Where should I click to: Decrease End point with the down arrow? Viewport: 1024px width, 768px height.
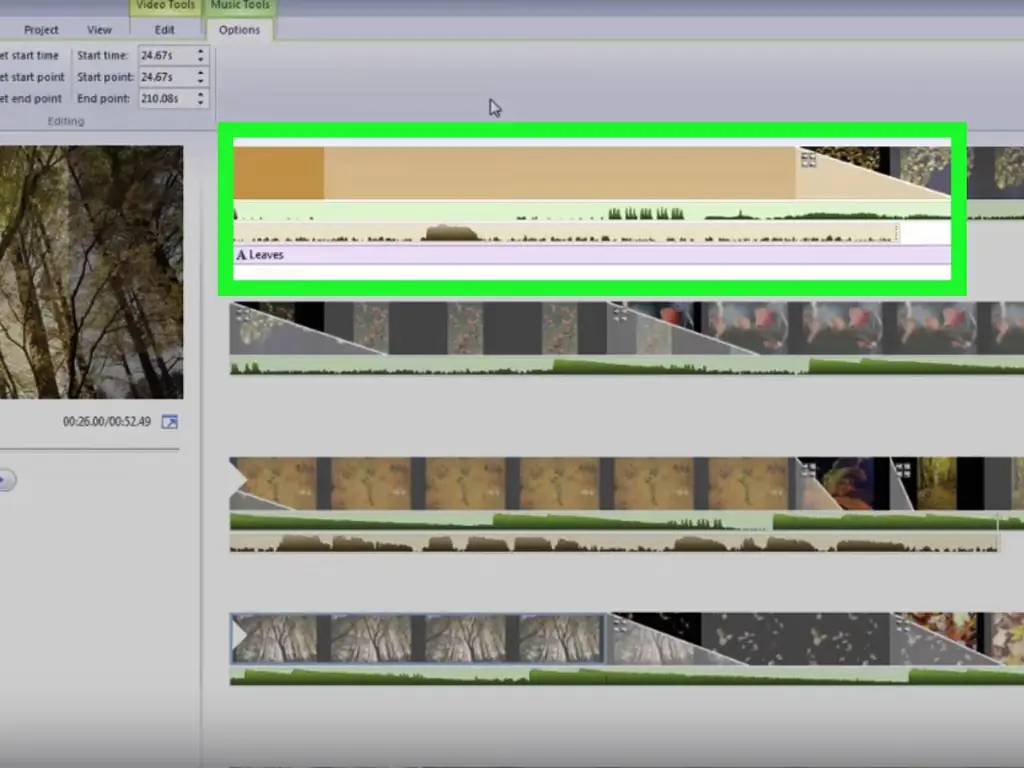pos(200,103)
